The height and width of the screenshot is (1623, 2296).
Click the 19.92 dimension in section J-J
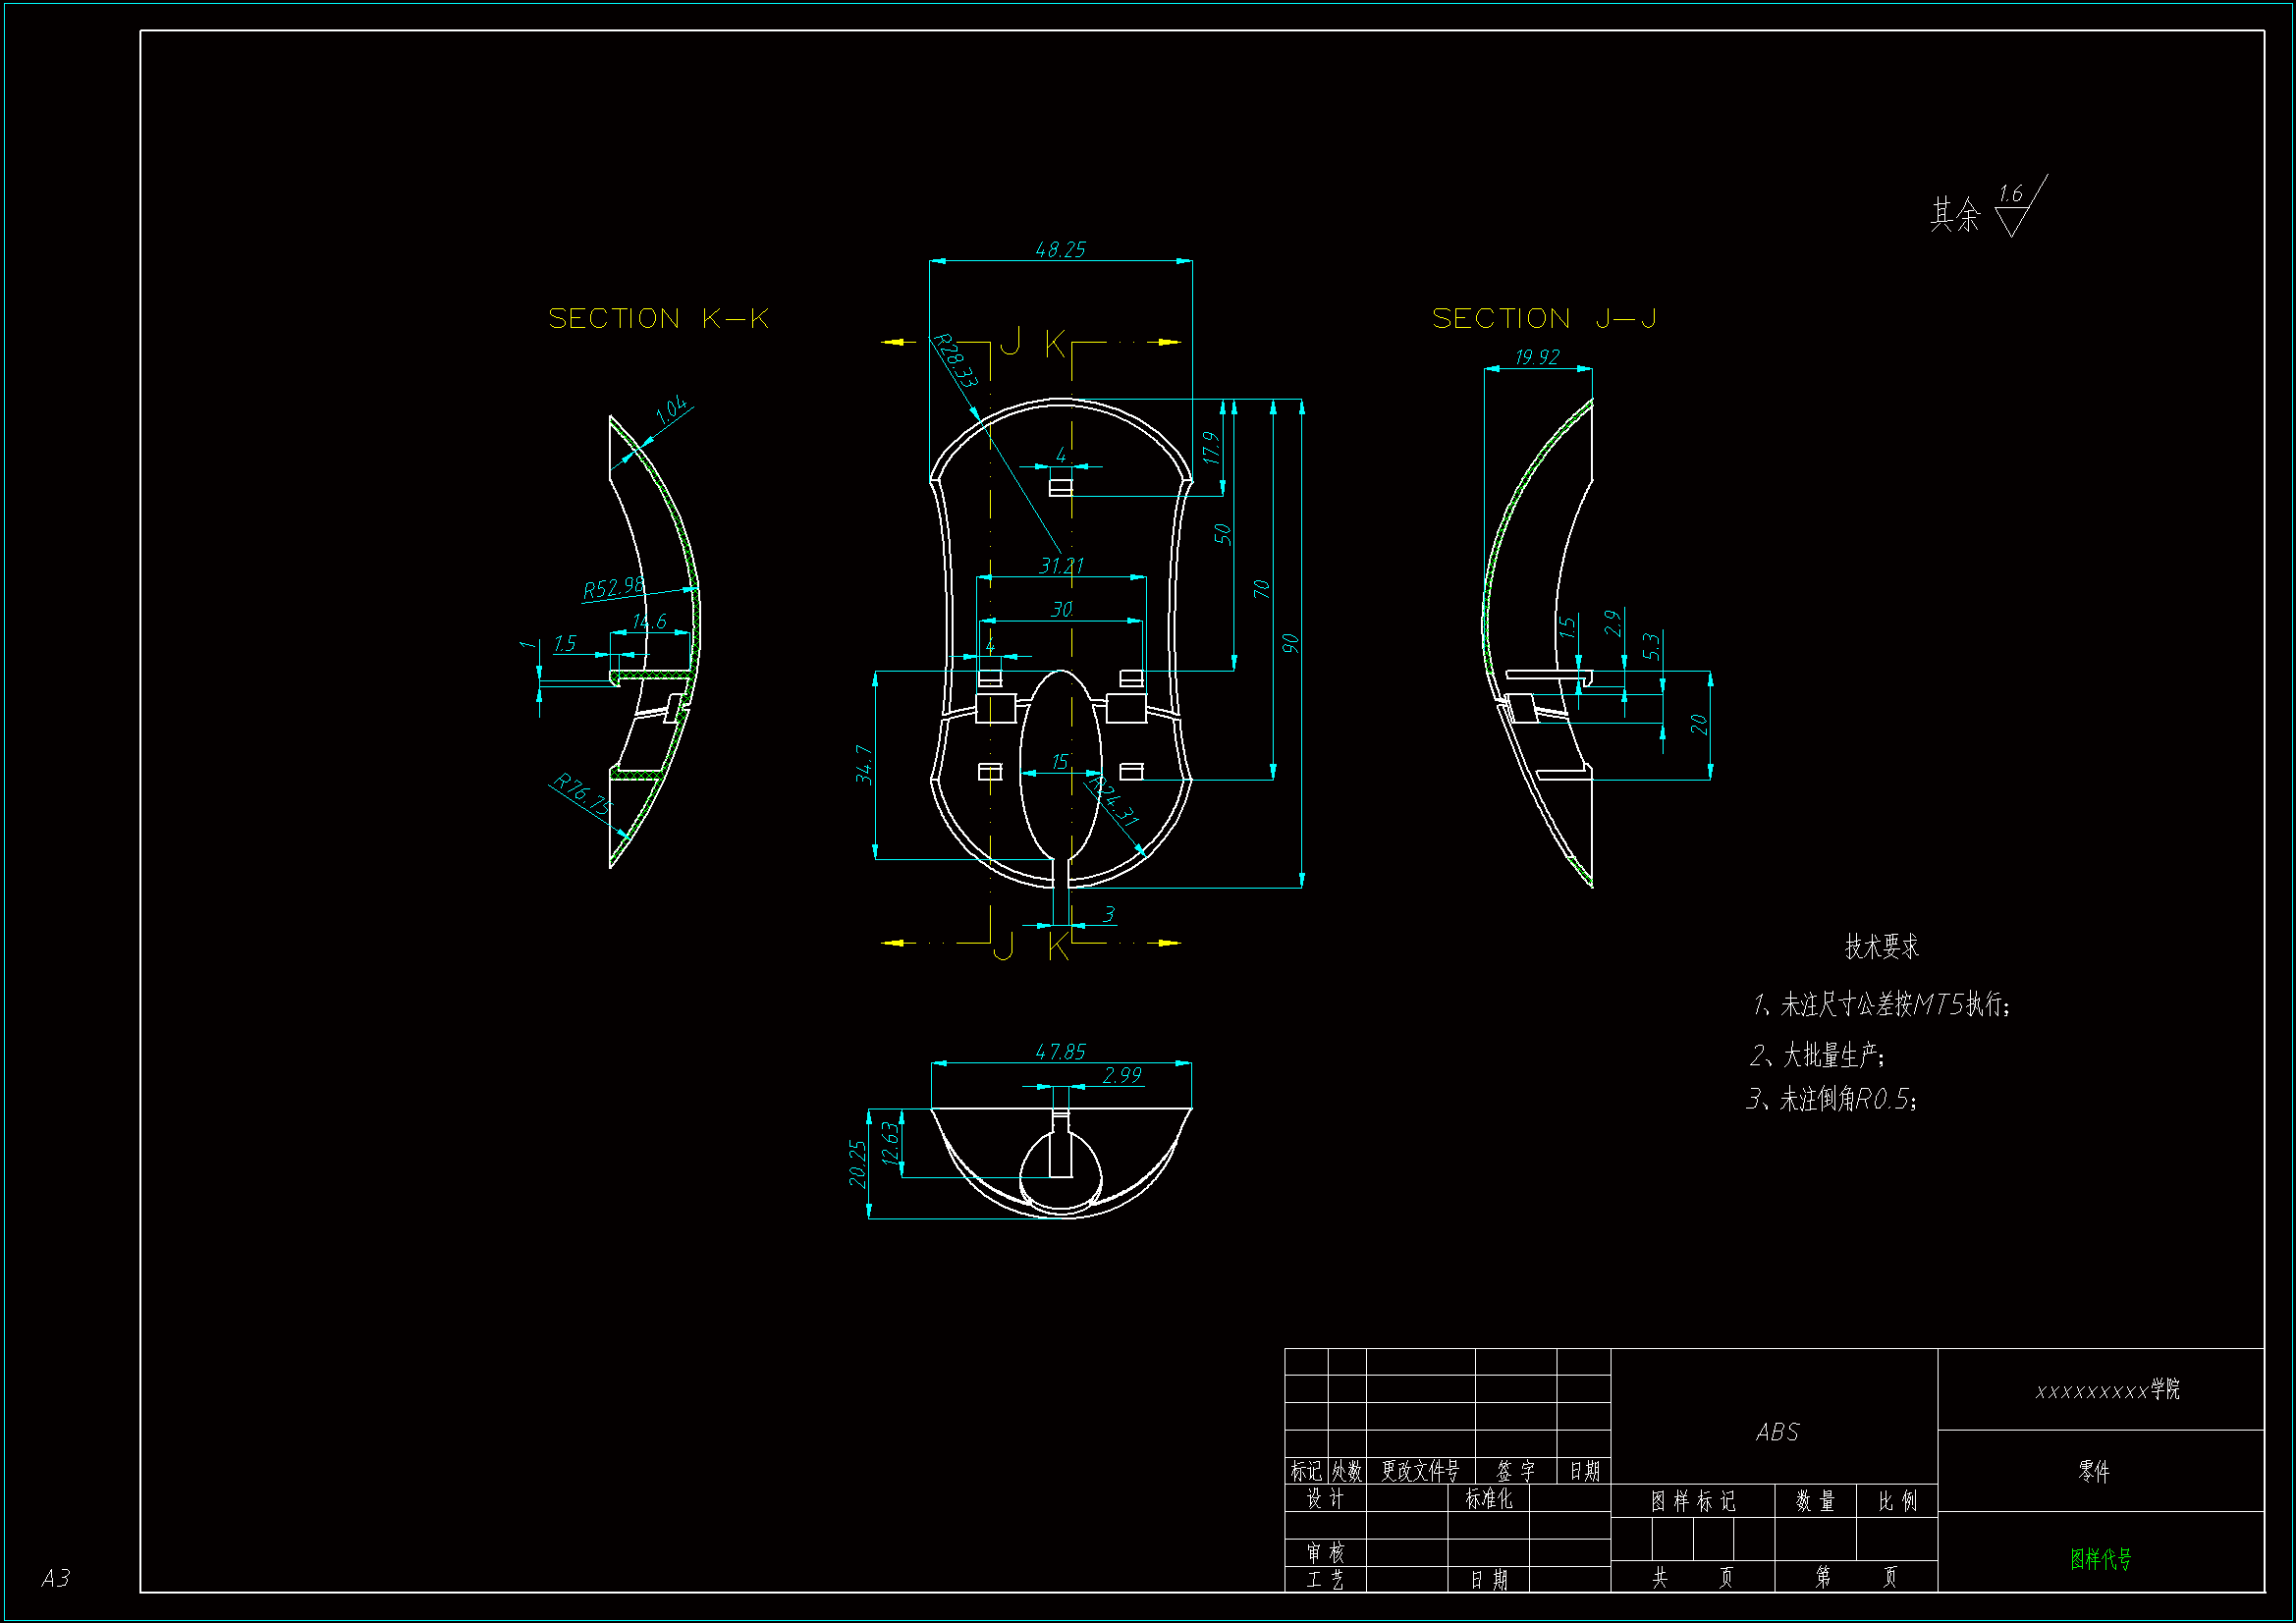(x=1537, y=357)
